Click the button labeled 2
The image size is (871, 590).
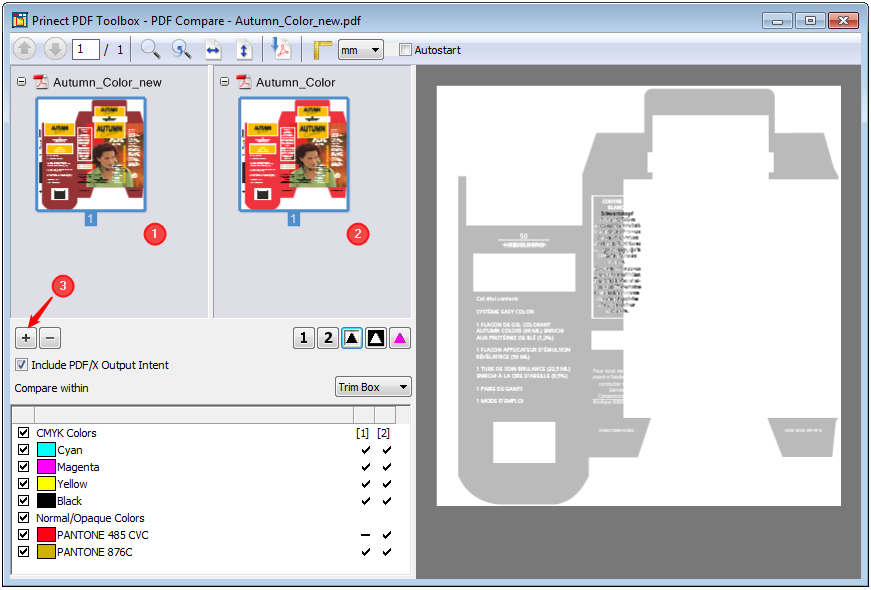pos(328,338)
